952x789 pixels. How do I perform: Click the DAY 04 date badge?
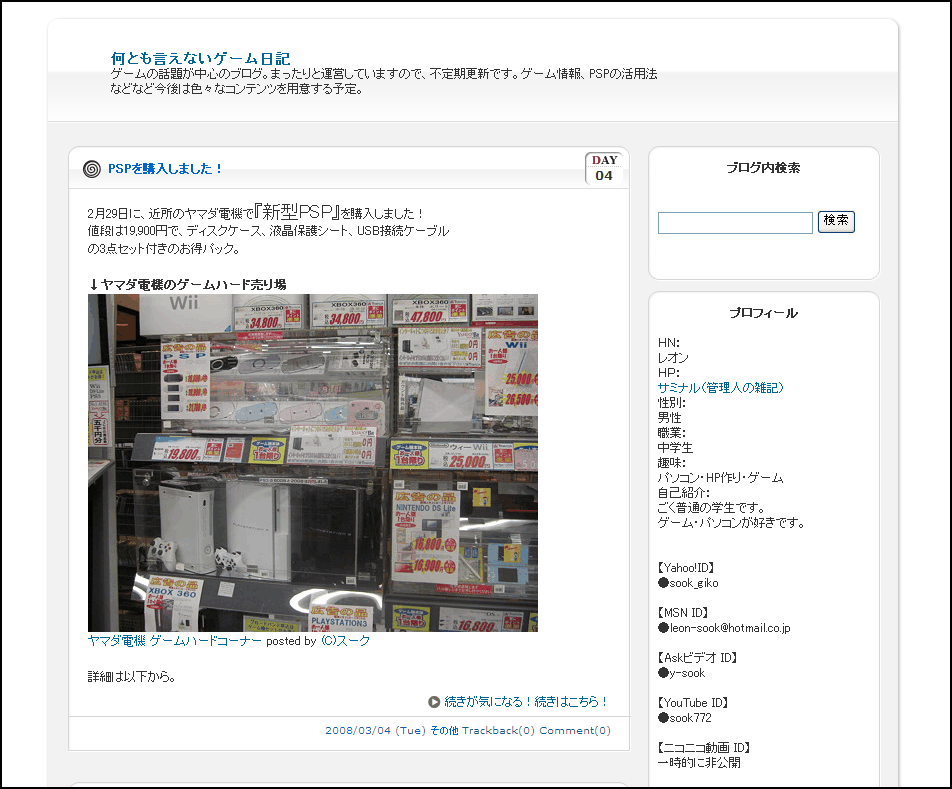point(604,168)
